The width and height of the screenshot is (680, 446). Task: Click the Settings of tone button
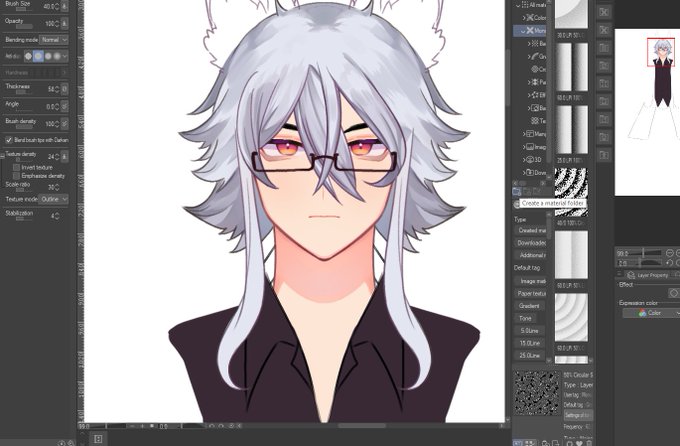(x=578, y=415)
